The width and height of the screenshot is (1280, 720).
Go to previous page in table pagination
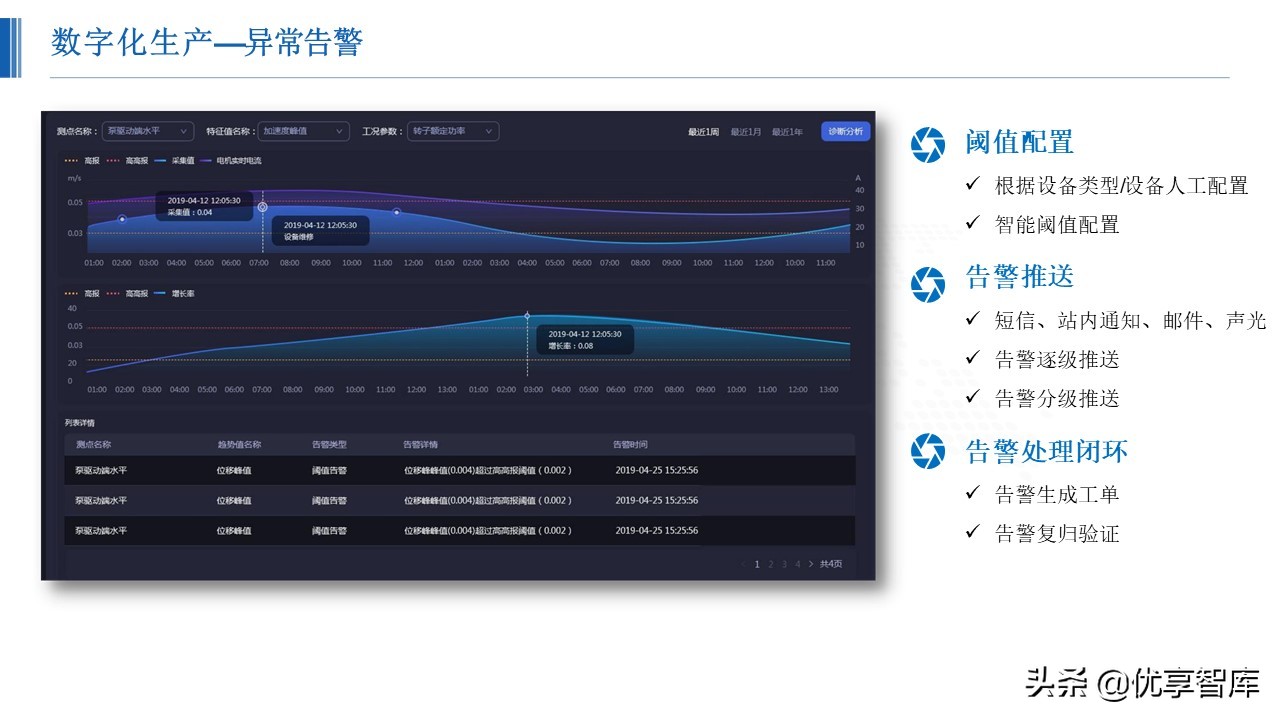pos(744,564)
